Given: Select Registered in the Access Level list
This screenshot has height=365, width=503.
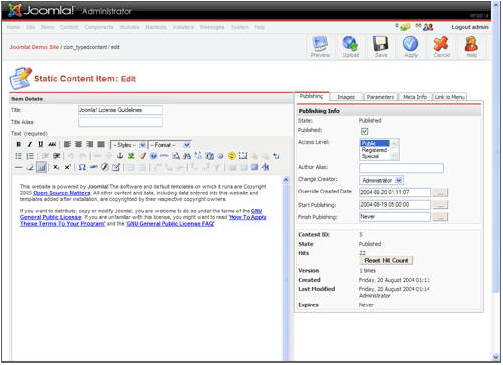Looking at the screenshot, I should pos(375,150).
